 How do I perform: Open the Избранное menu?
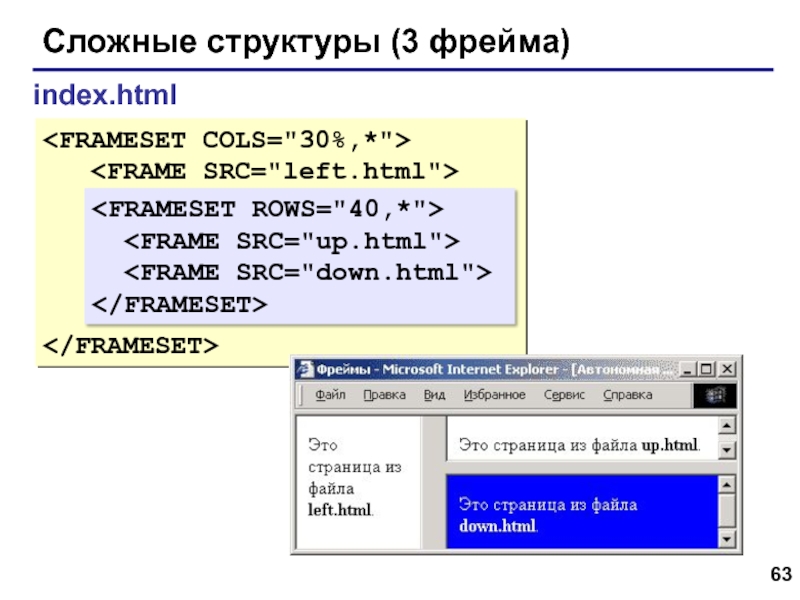point(495,395)
